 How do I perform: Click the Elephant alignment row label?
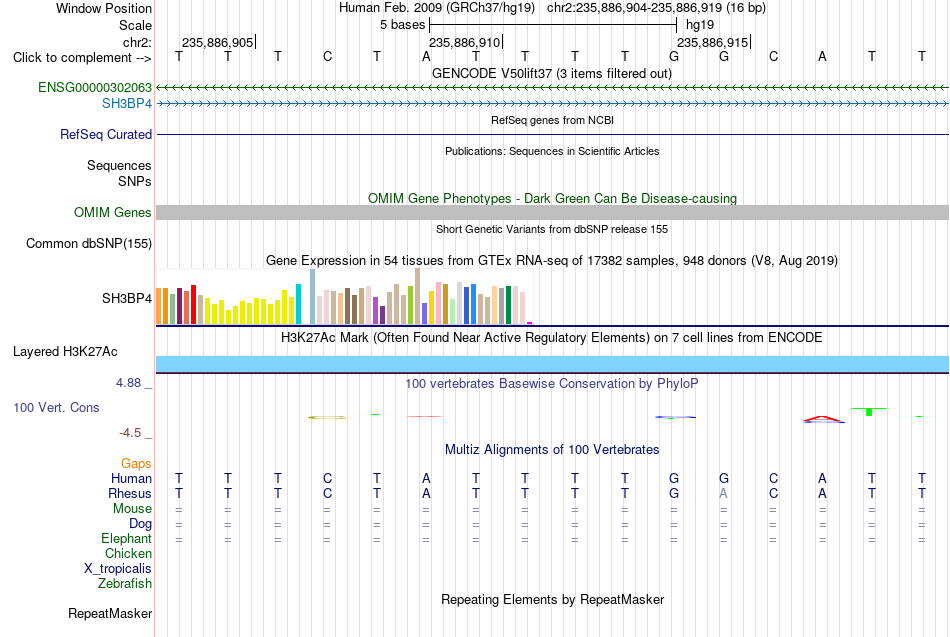click(126, 539)
